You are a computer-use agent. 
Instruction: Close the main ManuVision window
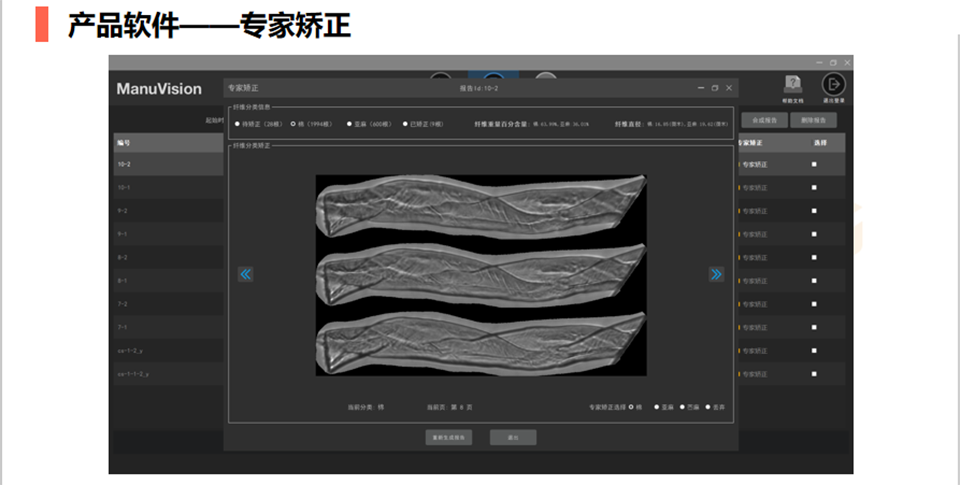coord(847,62)
